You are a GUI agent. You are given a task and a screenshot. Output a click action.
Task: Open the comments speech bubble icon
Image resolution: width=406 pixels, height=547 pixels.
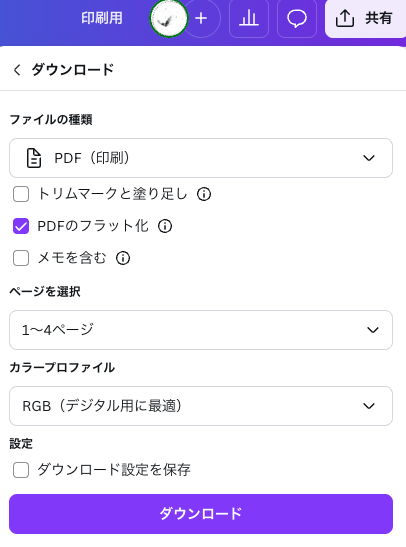297,18
